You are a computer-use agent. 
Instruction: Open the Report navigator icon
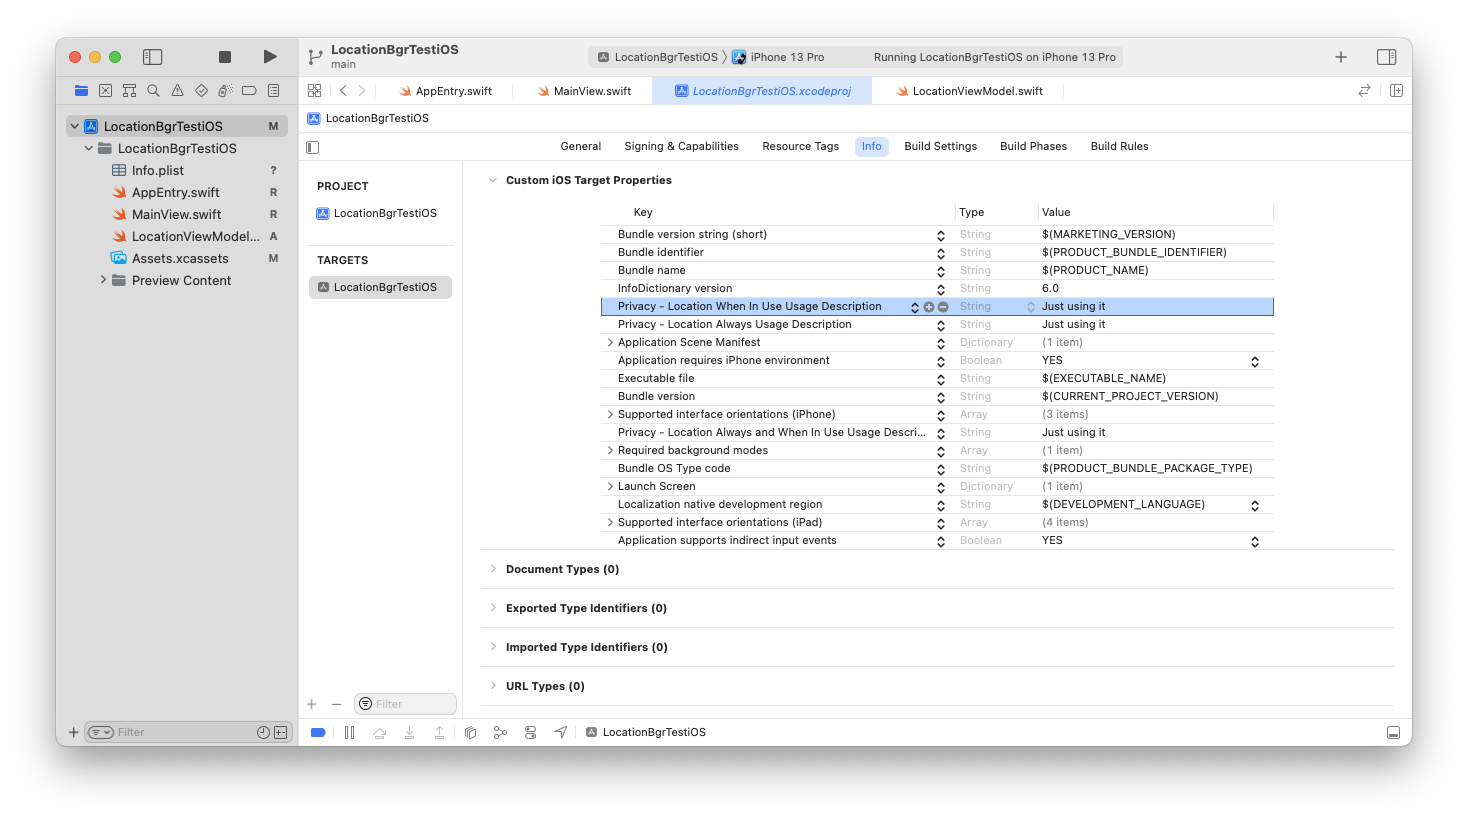[x=273, y=90]
